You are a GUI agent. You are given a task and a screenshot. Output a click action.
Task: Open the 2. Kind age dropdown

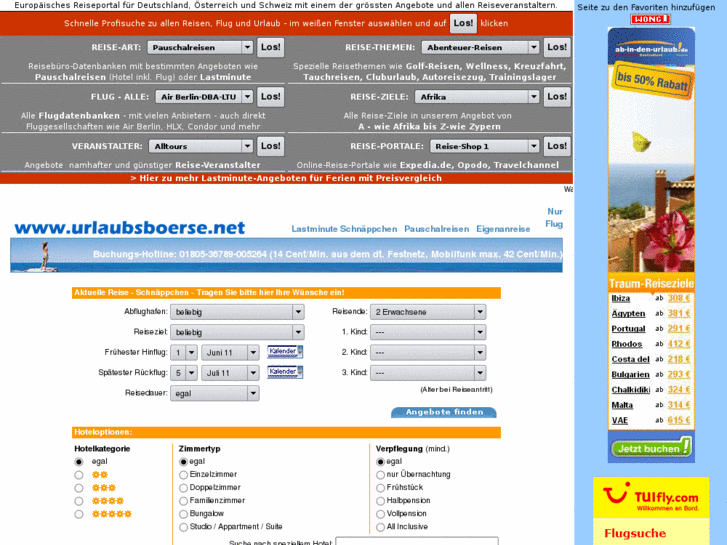pos(428,353)
